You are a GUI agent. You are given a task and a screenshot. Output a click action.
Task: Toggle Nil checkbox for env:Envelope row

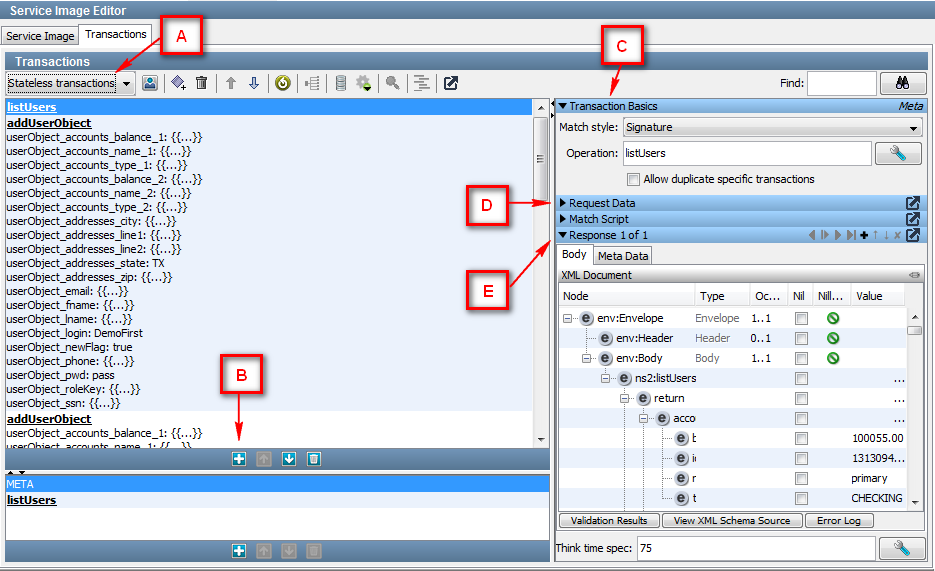pyautogui.click(x=801, y=318)
